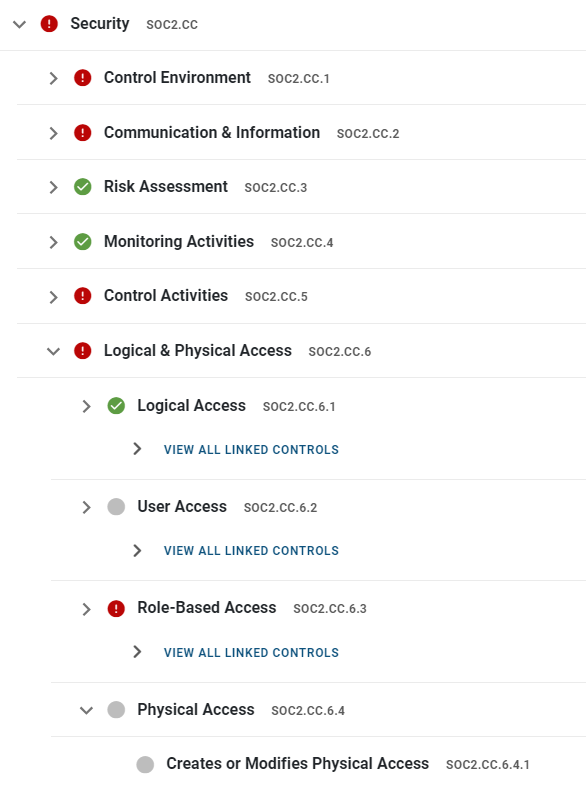Click the red alert icon beside Security
This screenshot has height=788, width=586.
49,24
